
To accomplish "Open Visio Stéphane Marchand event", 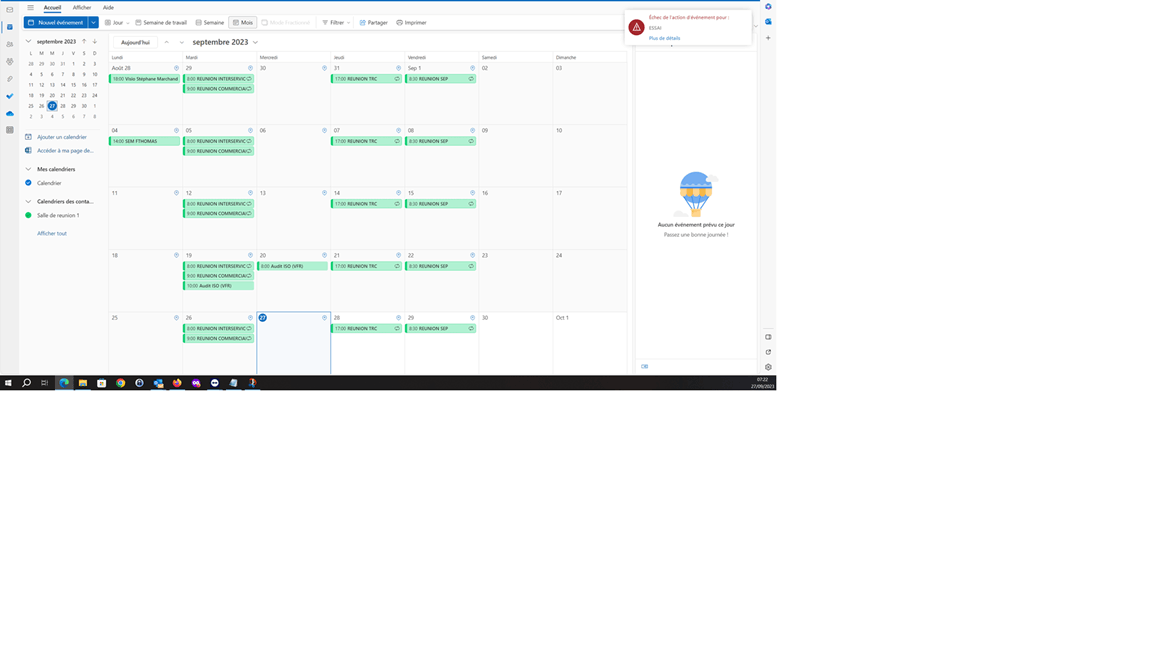I will 145,79.
